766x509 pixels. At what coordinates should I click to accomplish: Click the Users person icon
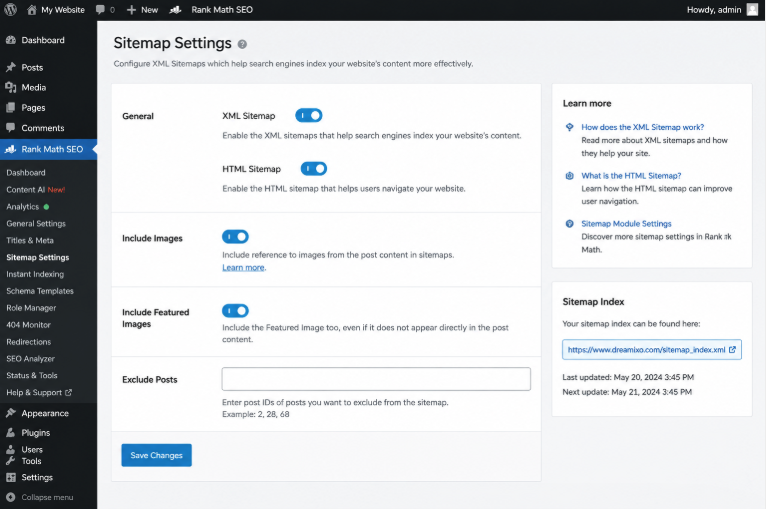11,449
